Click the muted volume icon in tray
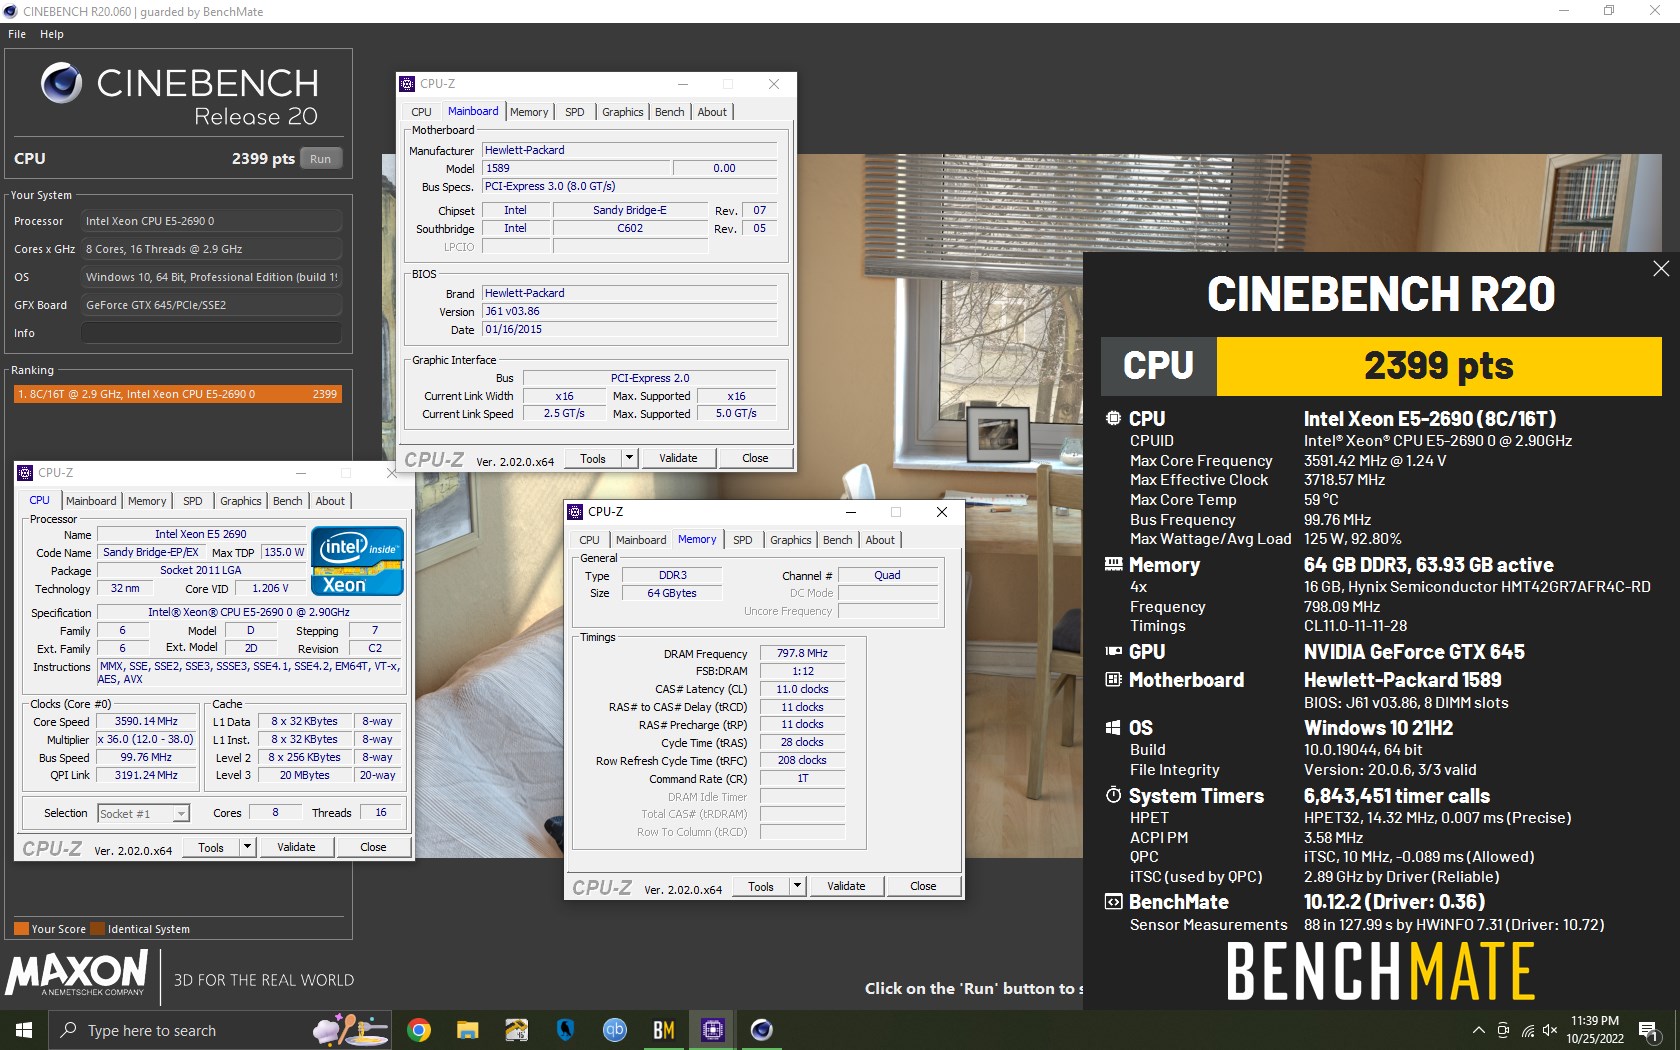Screen dimensions: 1680x1050 click(x=1551, y=1030)
